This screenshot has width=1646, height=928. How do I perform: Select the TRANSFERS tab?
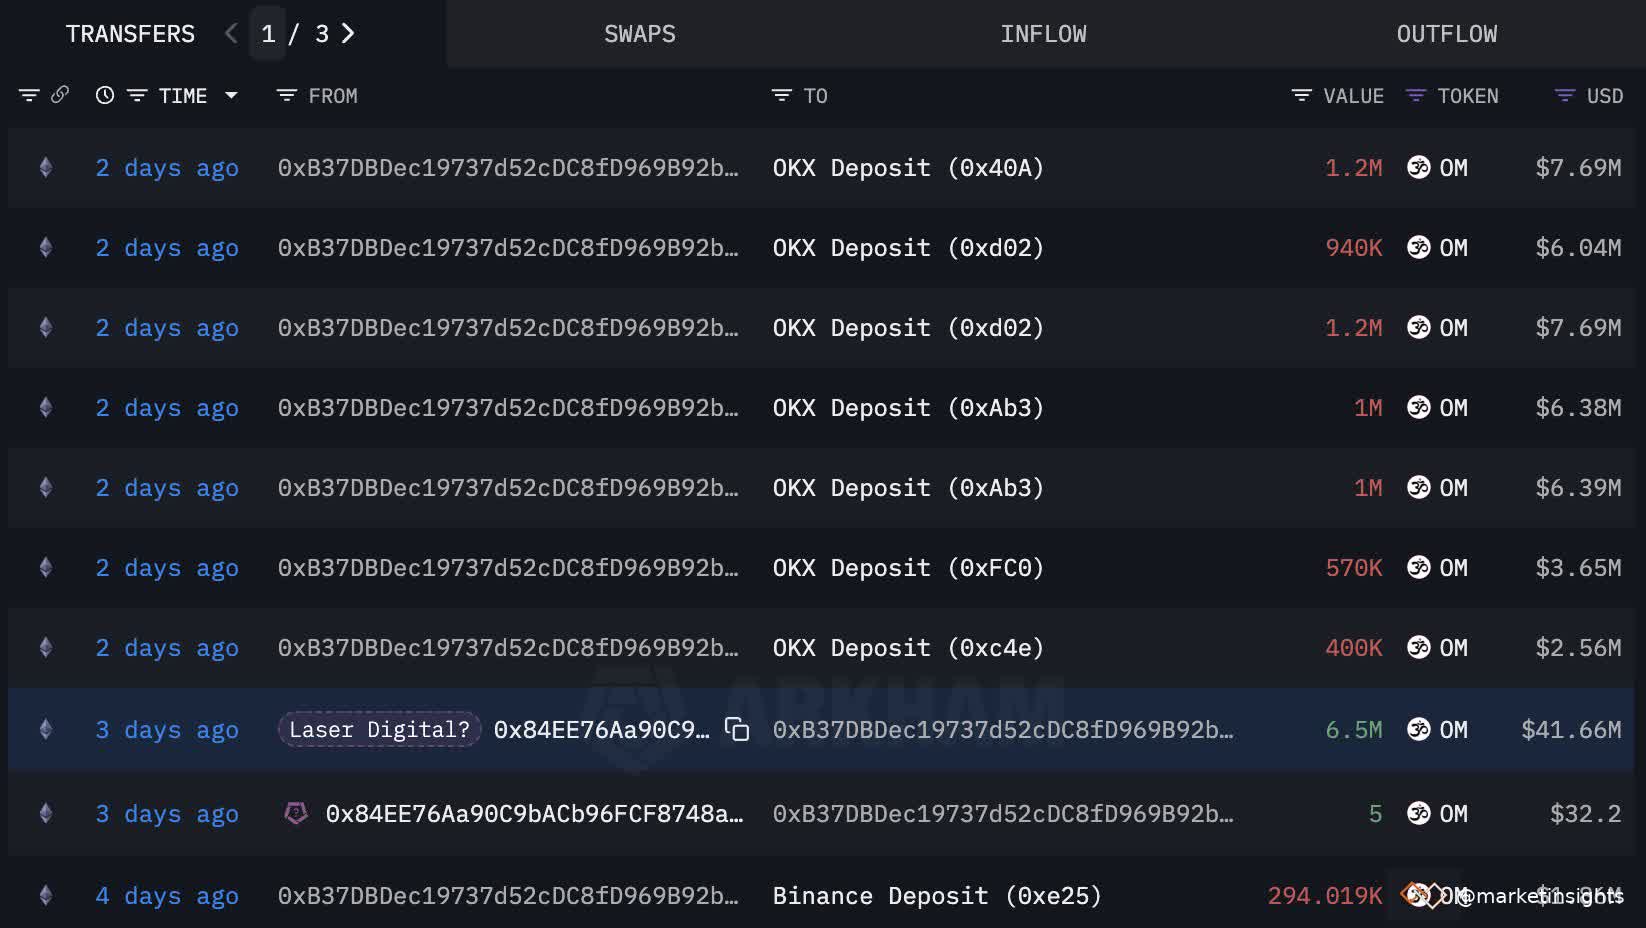click(130, 34)
